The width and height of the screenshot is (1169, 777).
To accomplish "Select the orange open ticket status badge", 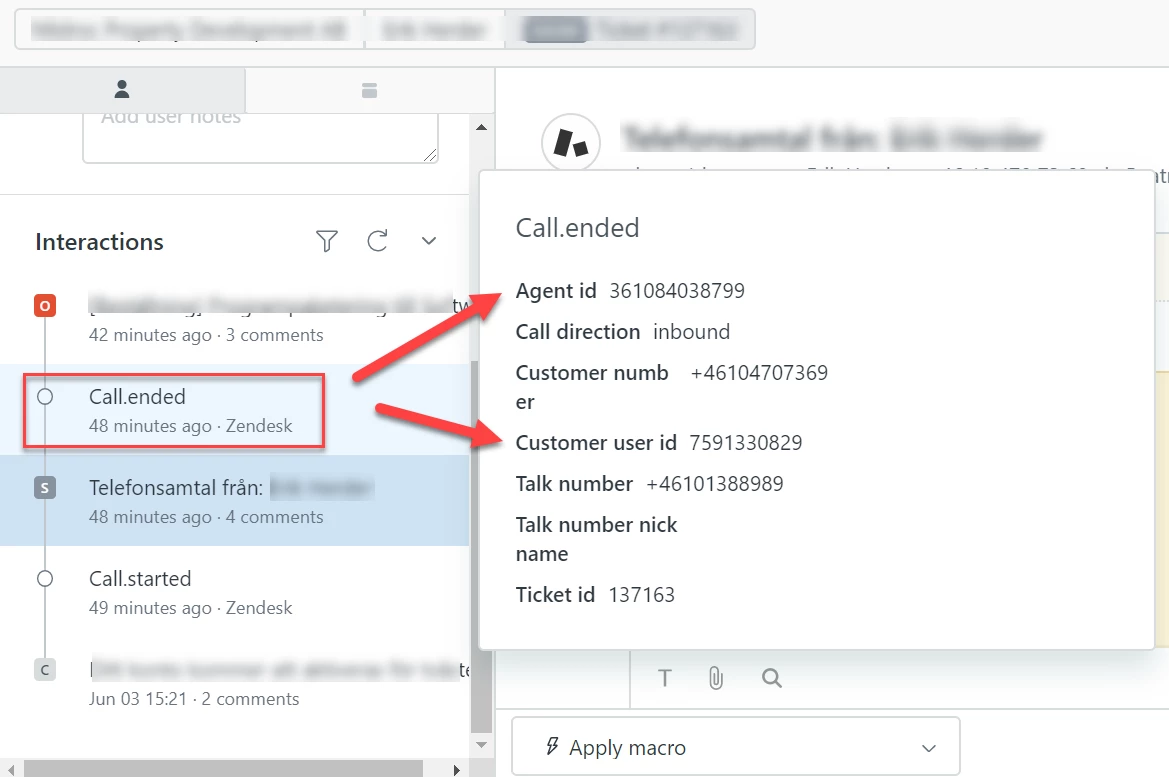I will click(x=45, y=306).
